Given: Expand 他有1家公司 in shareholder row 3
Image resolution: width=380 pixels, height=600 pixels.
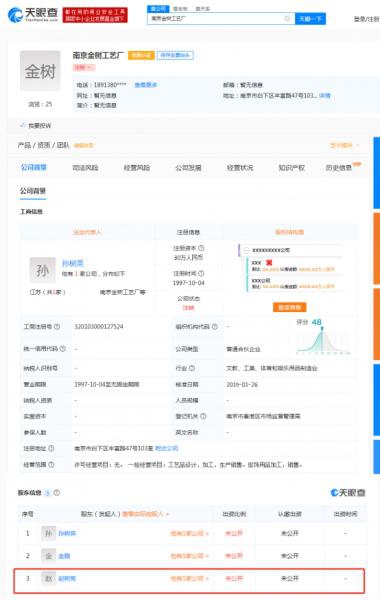Looking at the screenshot, I should pos(189,578).
